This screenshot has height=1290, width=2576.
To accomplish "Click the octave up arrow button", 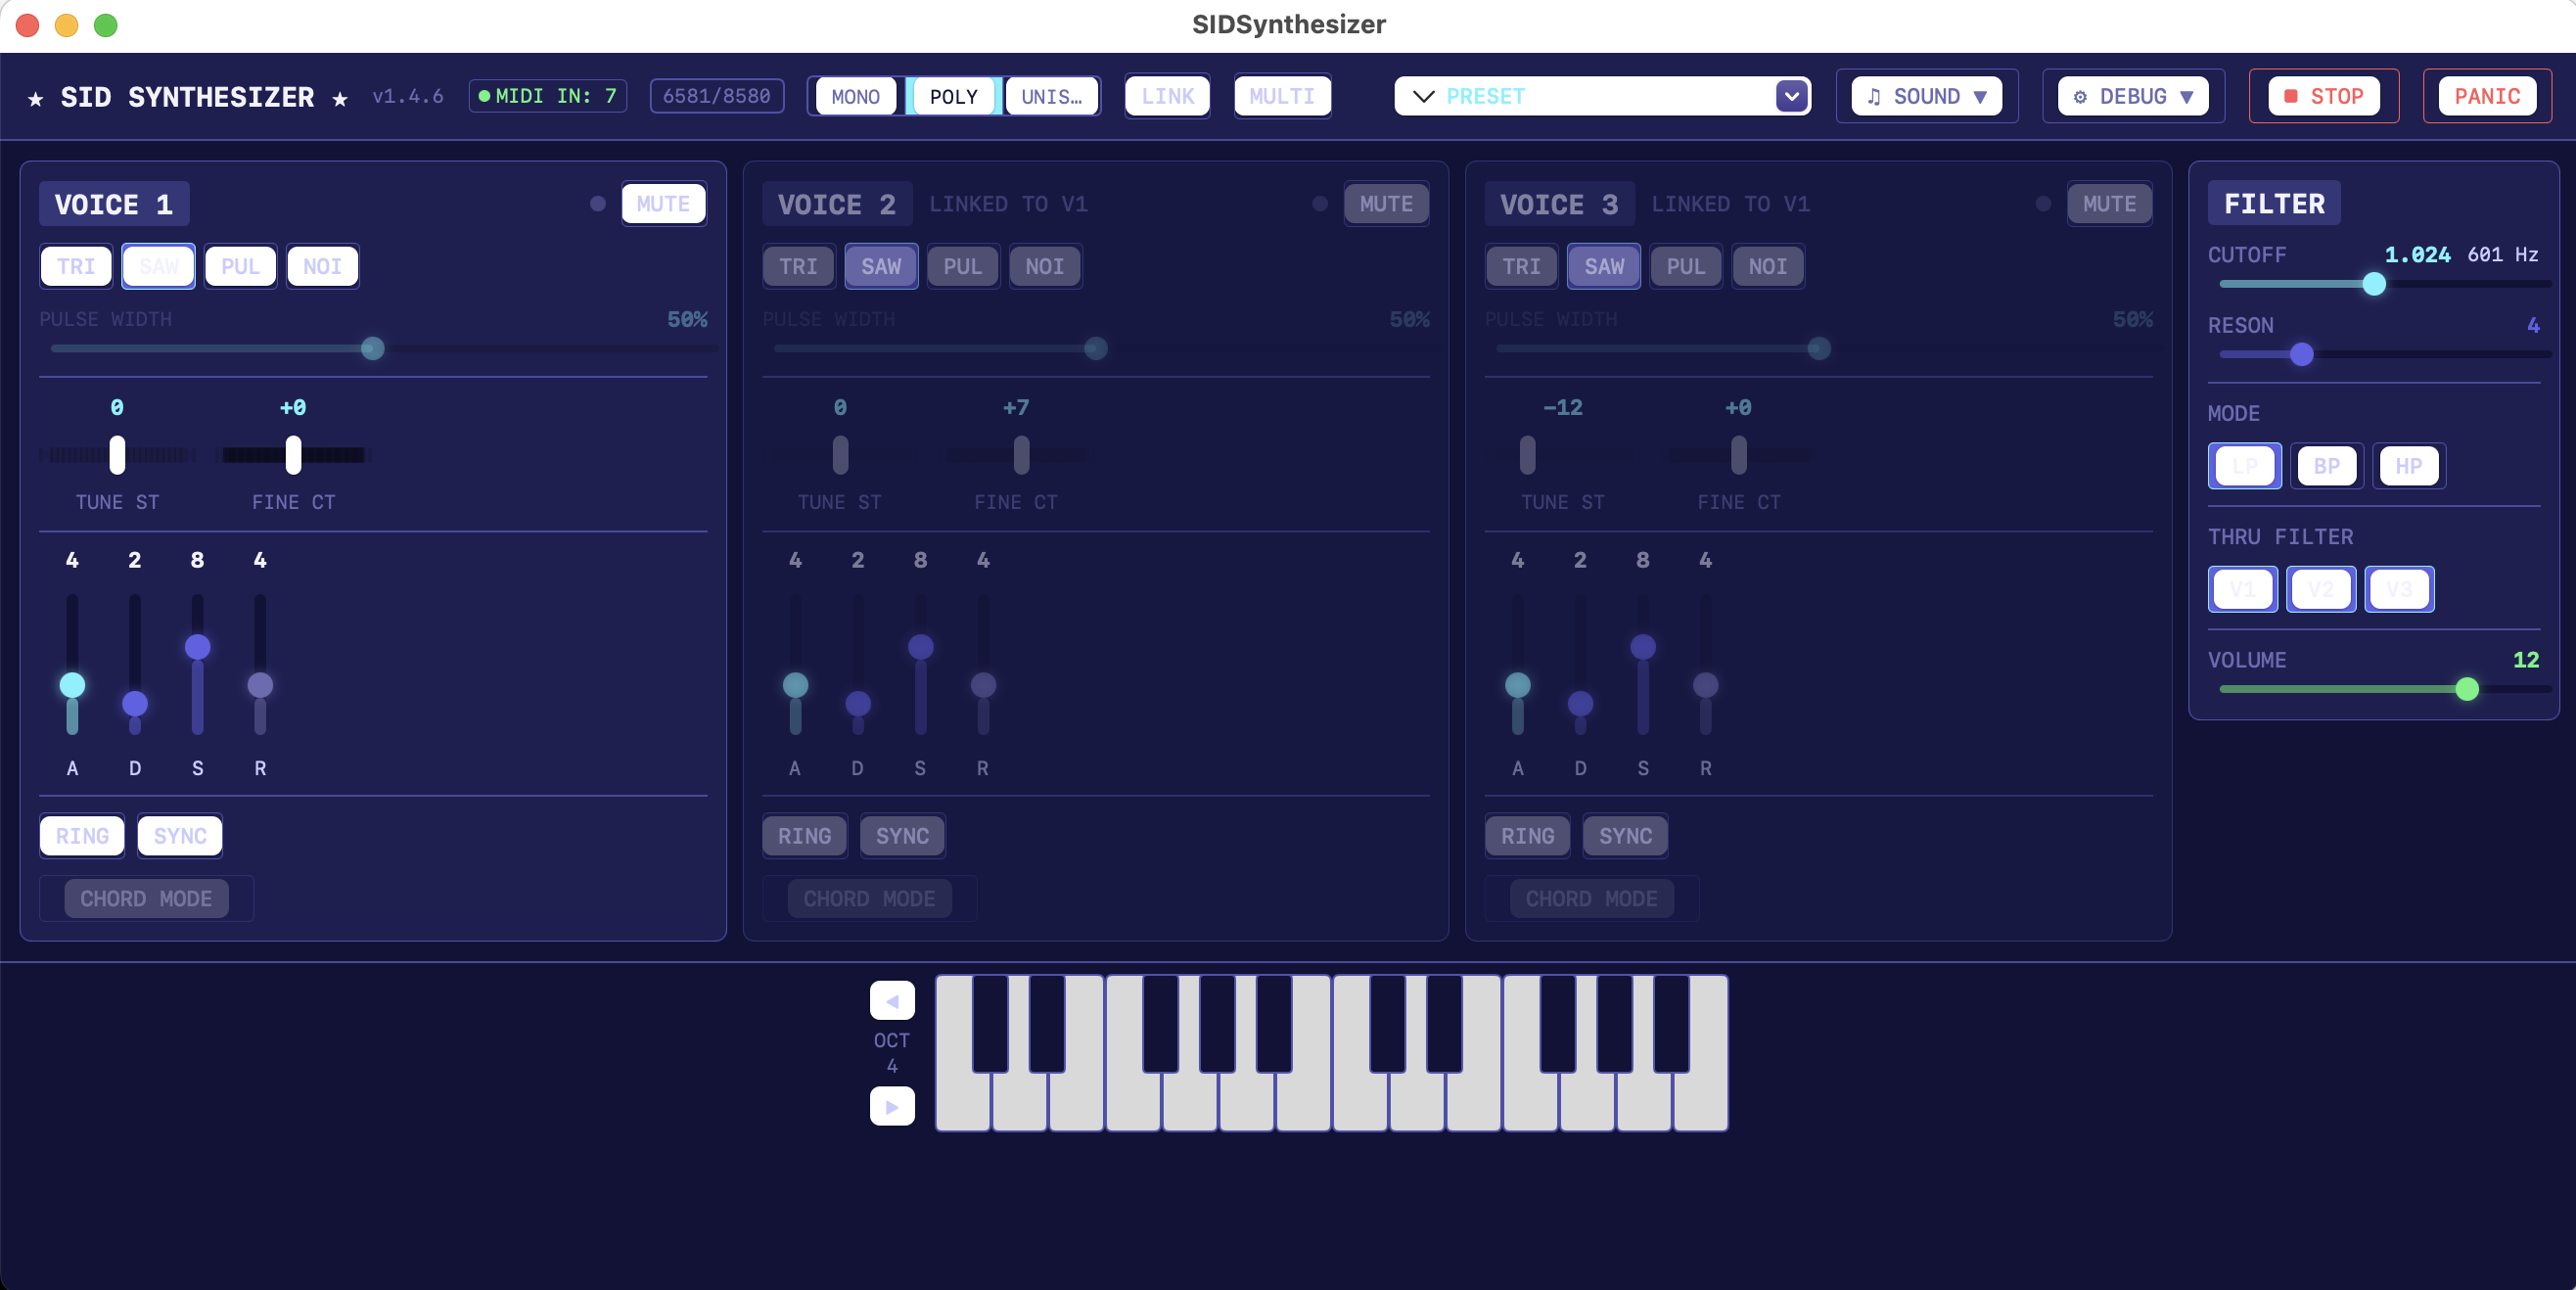I will [x=891, y=1107].
